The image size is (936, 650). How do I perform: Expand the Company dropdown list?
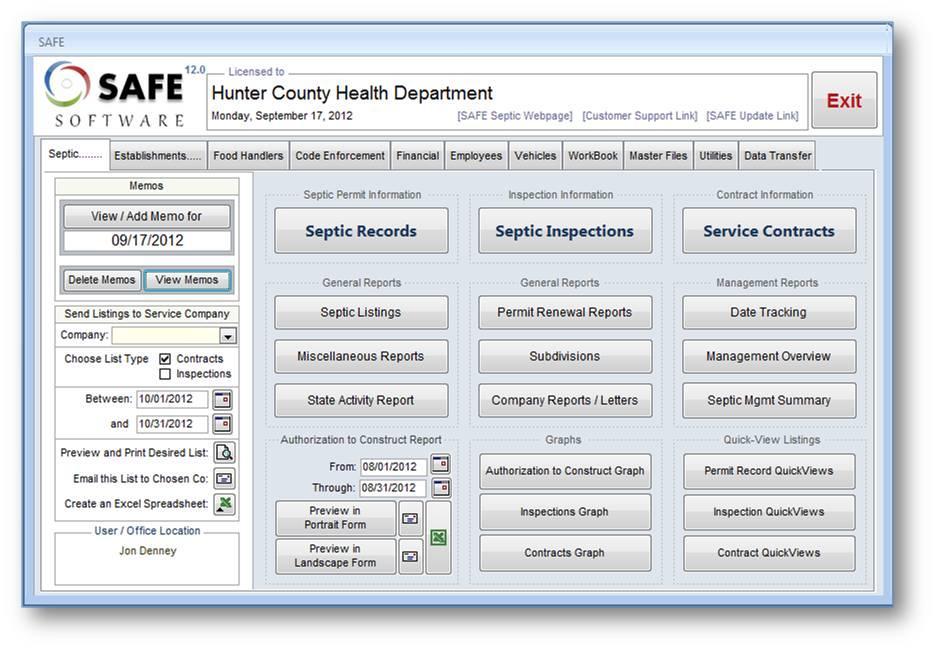click(228, 336)
